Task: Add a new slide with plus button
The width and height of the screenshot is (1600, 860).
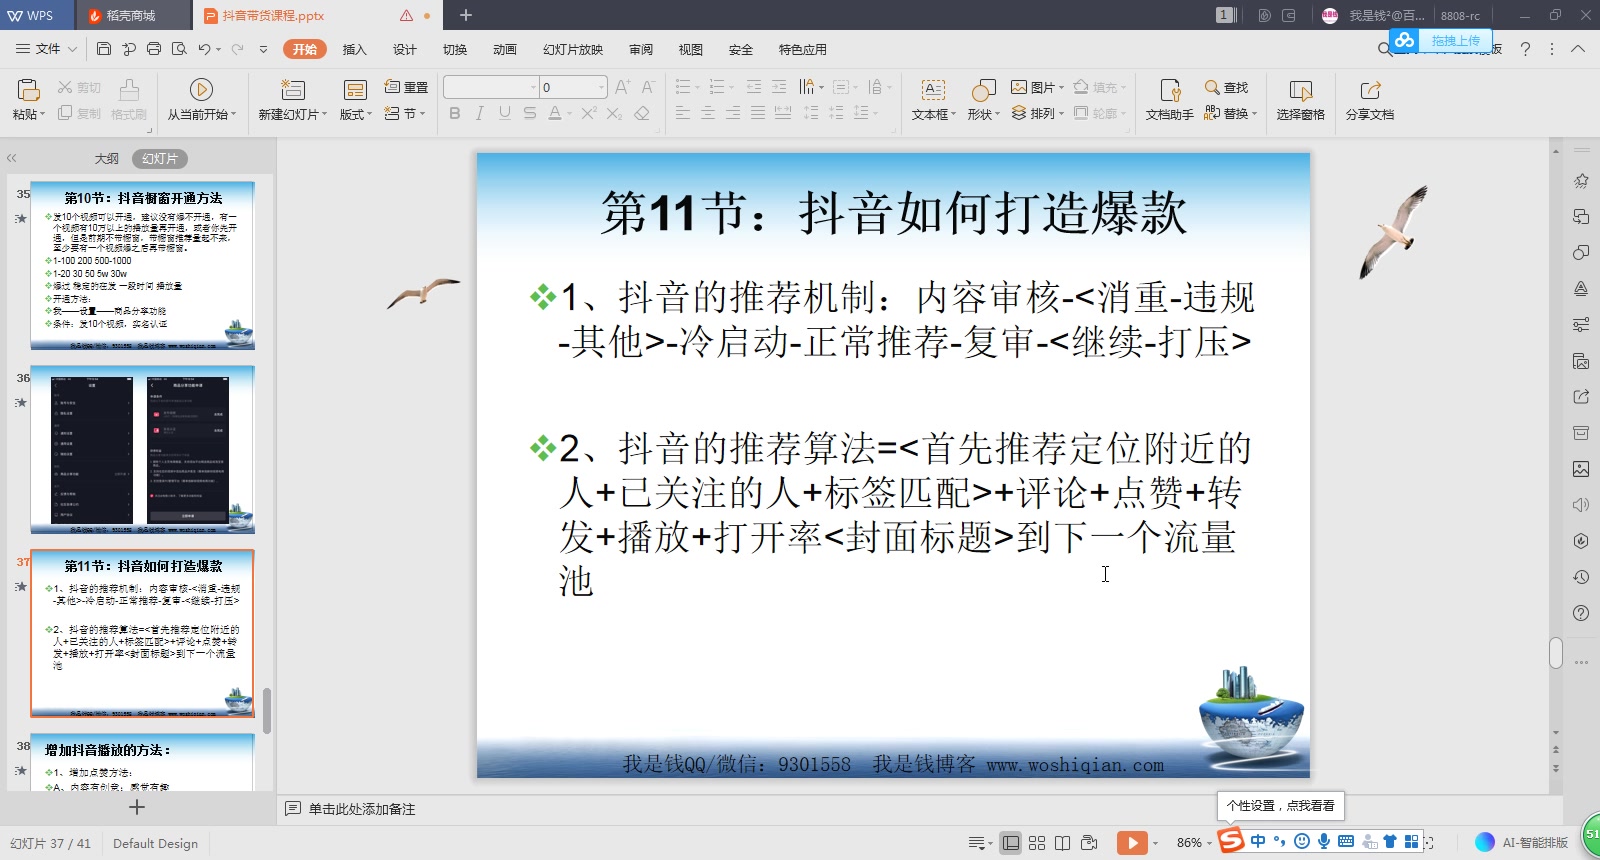Action: point(137,807)
